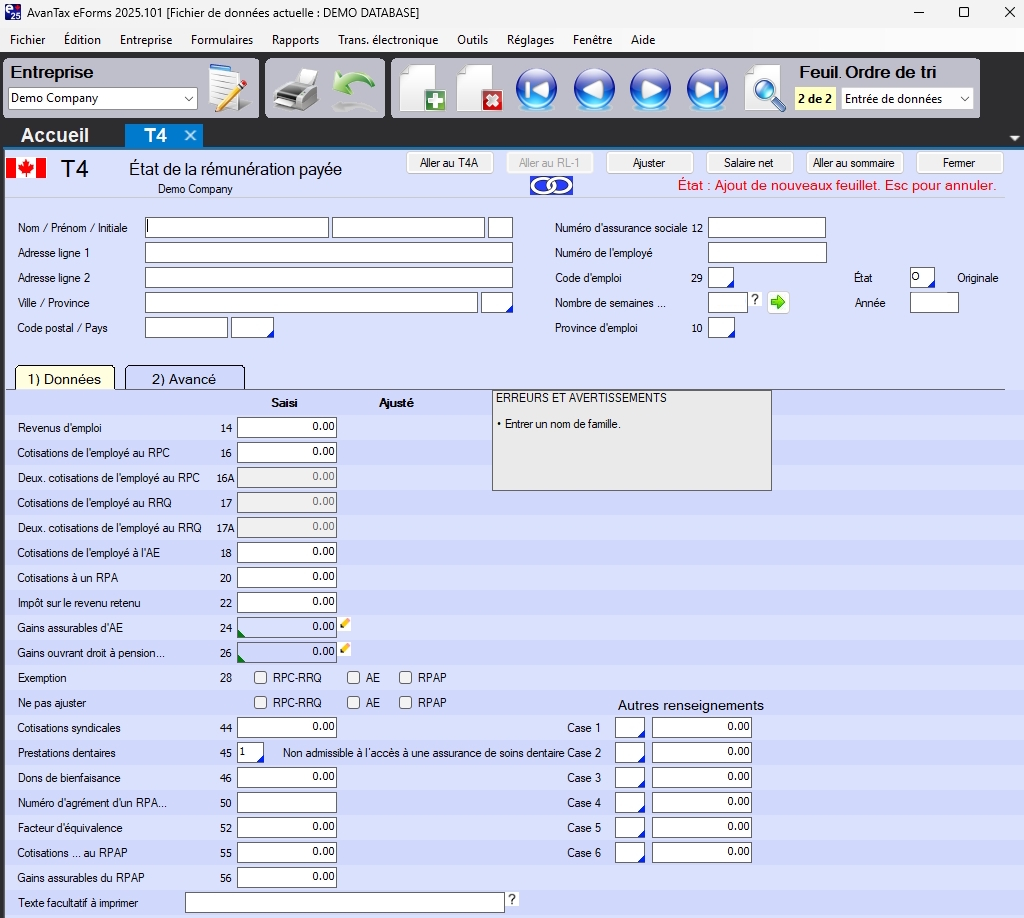This screenshot has width=1024, height=918.
Task: Add a new slip with plus icon
Action: pos(423,88)
